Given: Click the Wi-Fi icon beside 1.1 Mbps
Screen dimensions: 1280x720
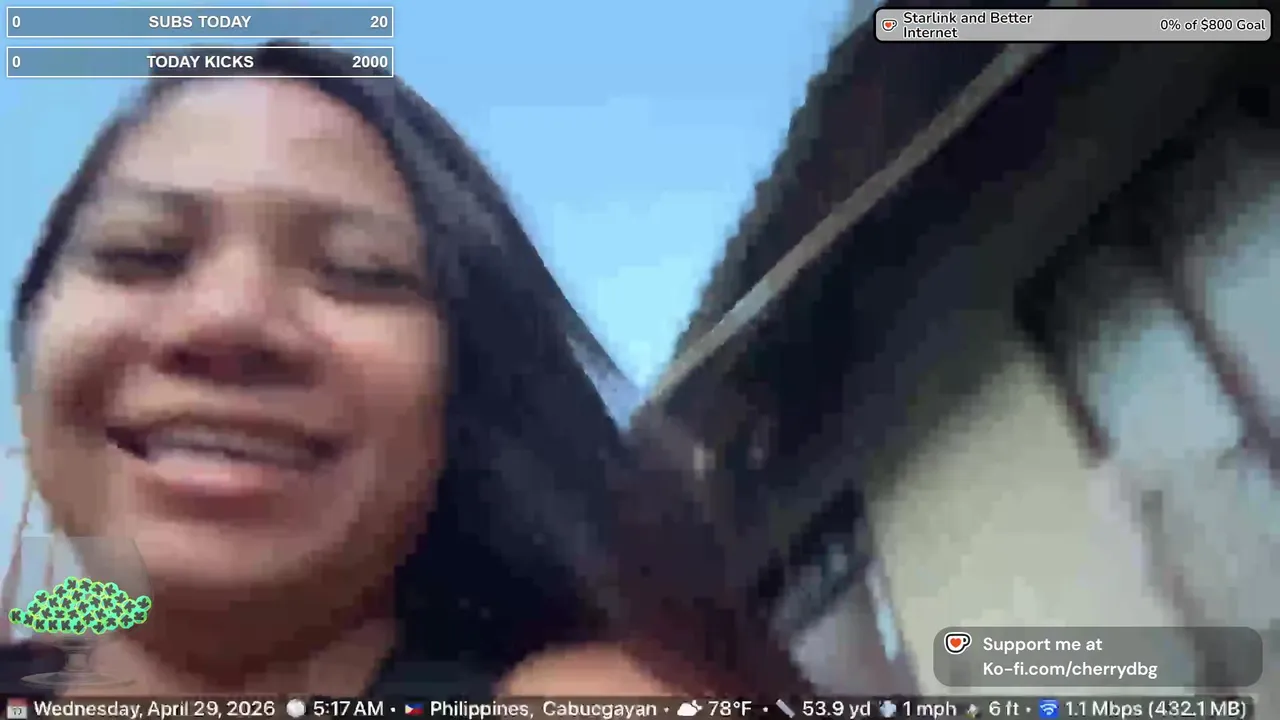Looking at the screenshot, I should [1048, 709].
